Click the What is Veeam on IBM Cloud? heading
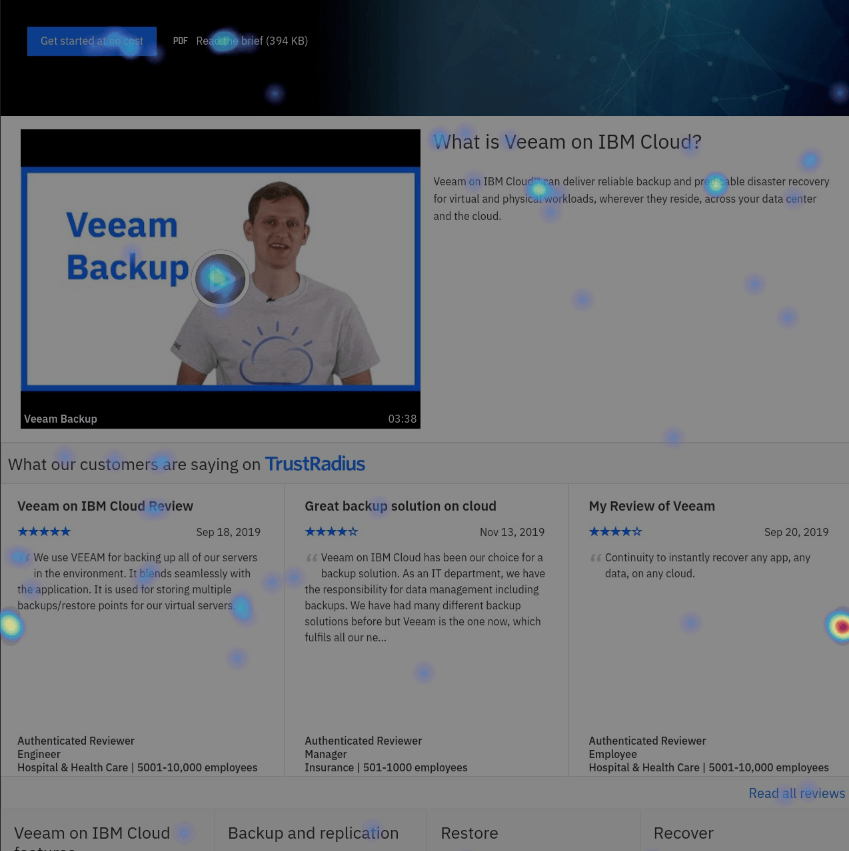Image resolution: width=849 pixels, height=851 pixels. [567, 142]
